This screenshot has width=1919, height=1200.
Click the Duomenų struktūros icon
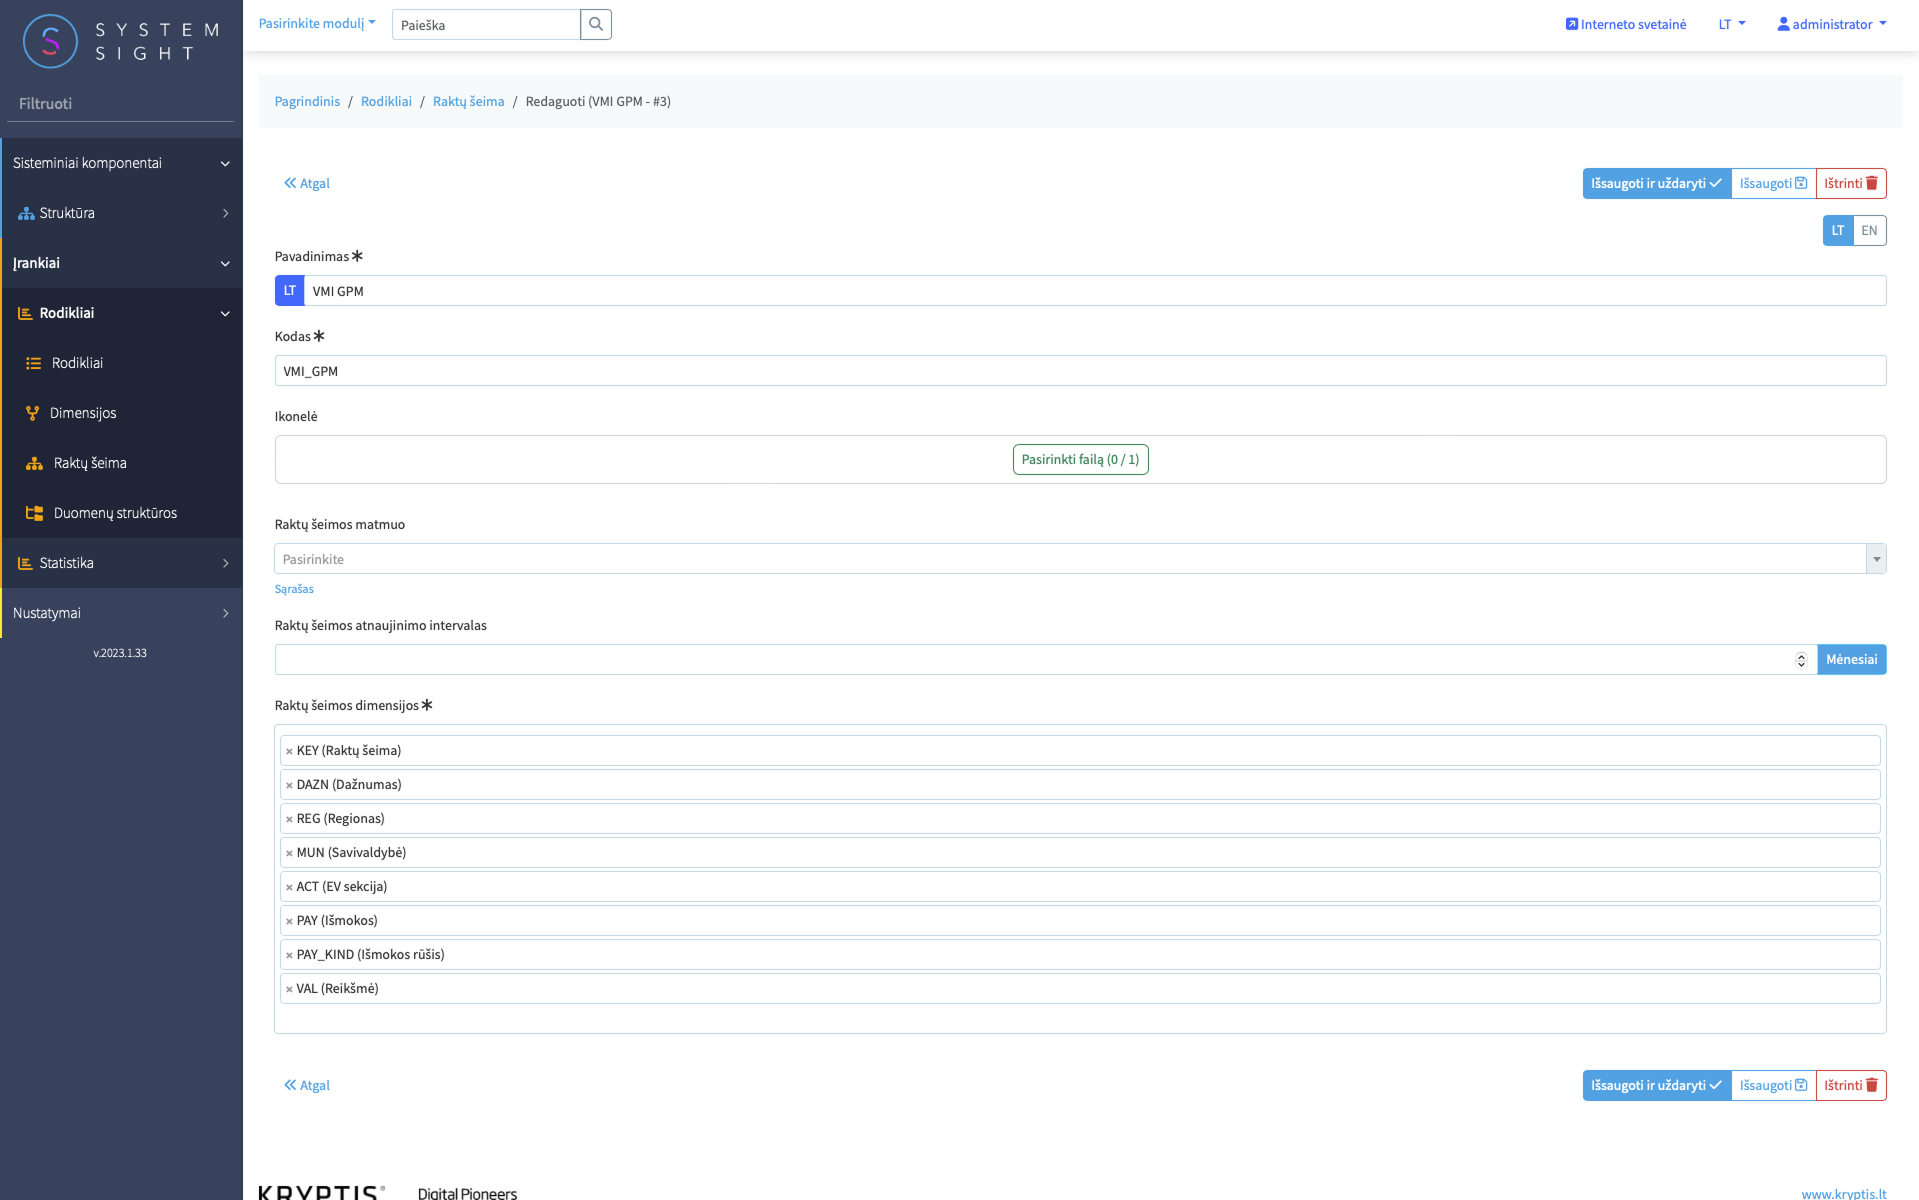34,513
